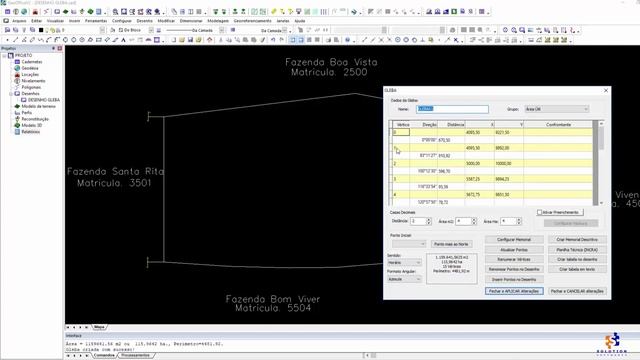Open the Sentido dropdown showing Horário
This screenshot has width=640, height=360.
404,262
